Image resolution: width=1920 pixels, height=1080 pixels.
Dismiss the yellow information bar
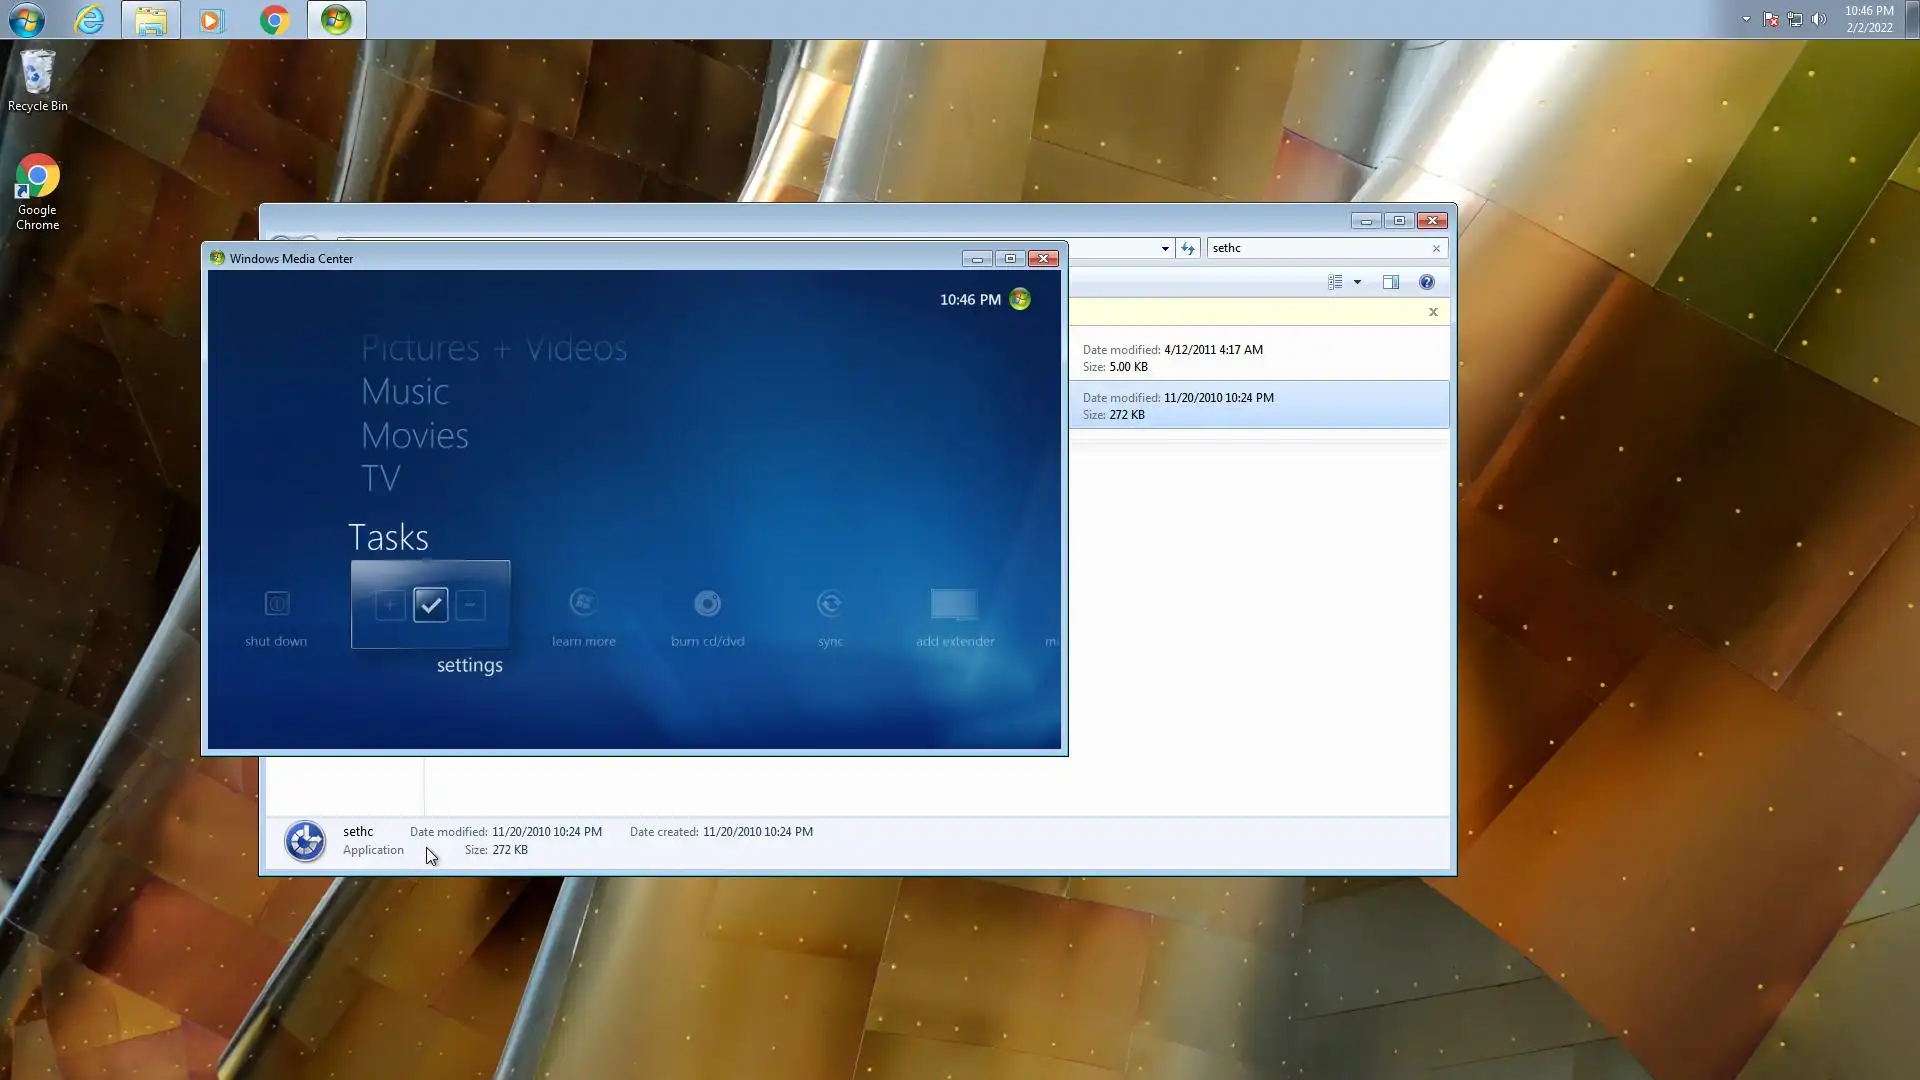(x=1433, y=312)
